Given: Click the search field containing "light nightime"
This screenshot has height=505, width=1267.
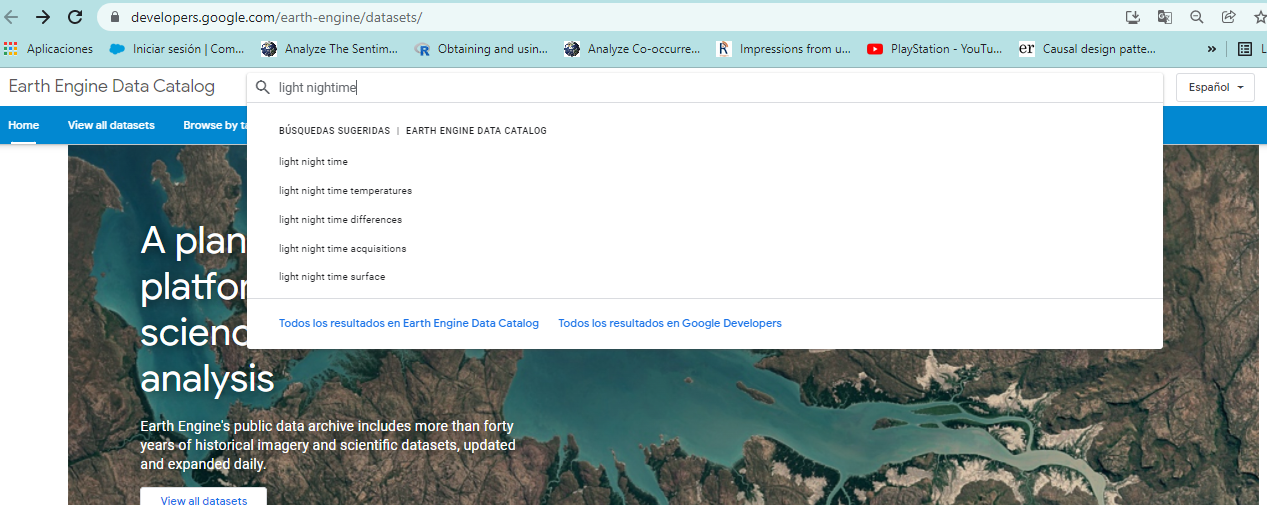Looking at the screenshot, I should [700, 87].
